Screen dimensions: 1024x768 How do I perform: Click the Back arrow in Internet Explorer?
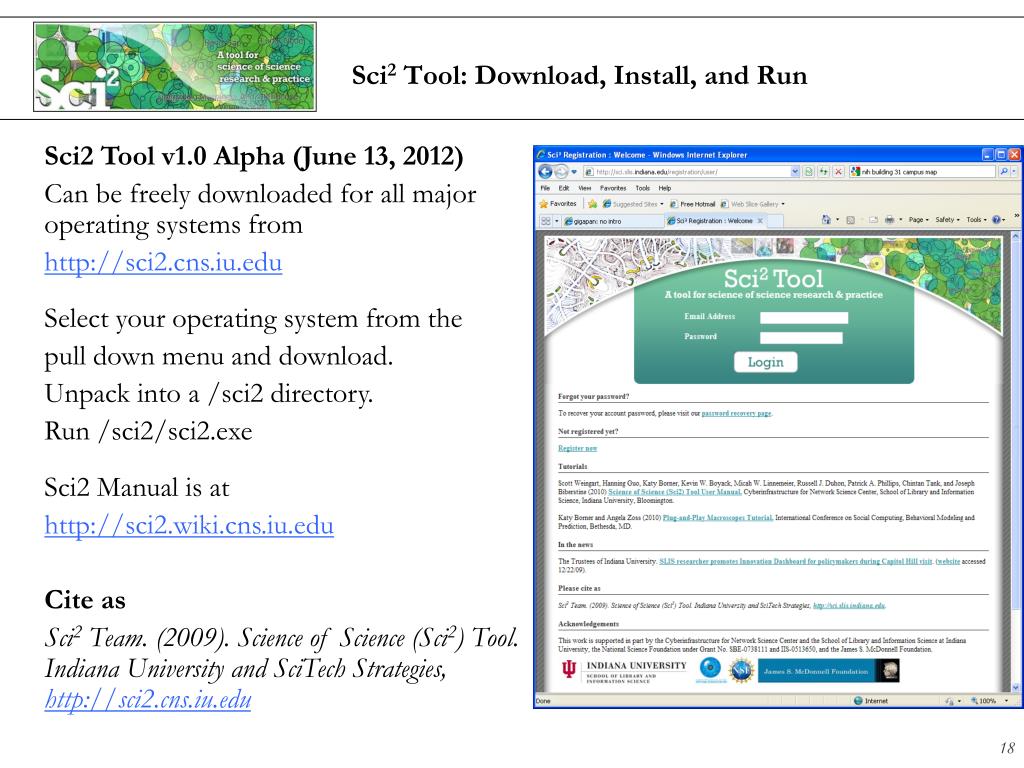click(x=545, y=172)
